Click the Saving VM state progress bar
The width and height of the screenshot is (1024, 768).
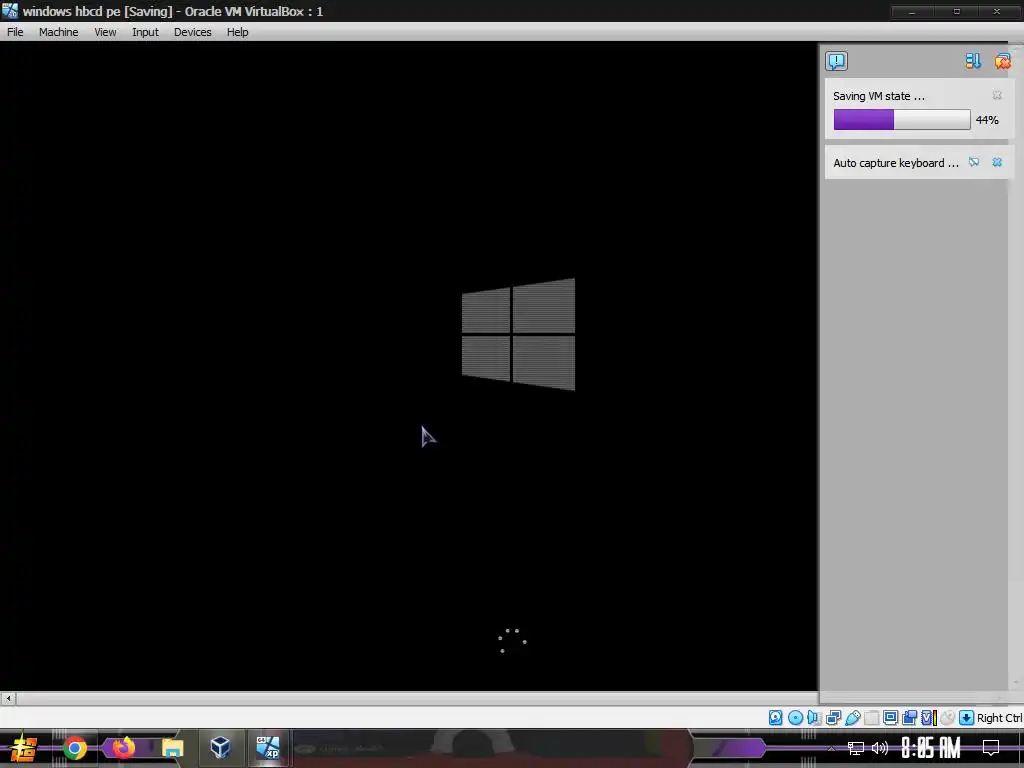click(x=902, y=120)
